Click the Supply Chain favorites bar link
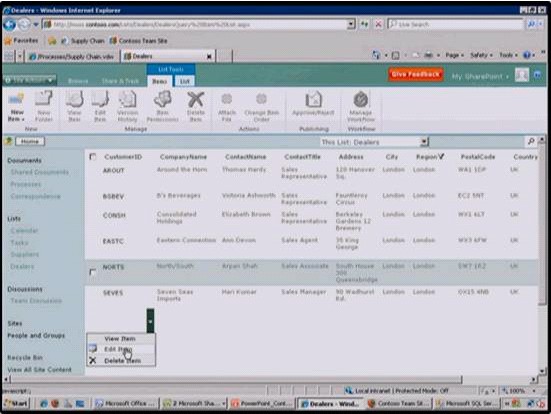This screenshot has width=551, height=414. point(83,41)
